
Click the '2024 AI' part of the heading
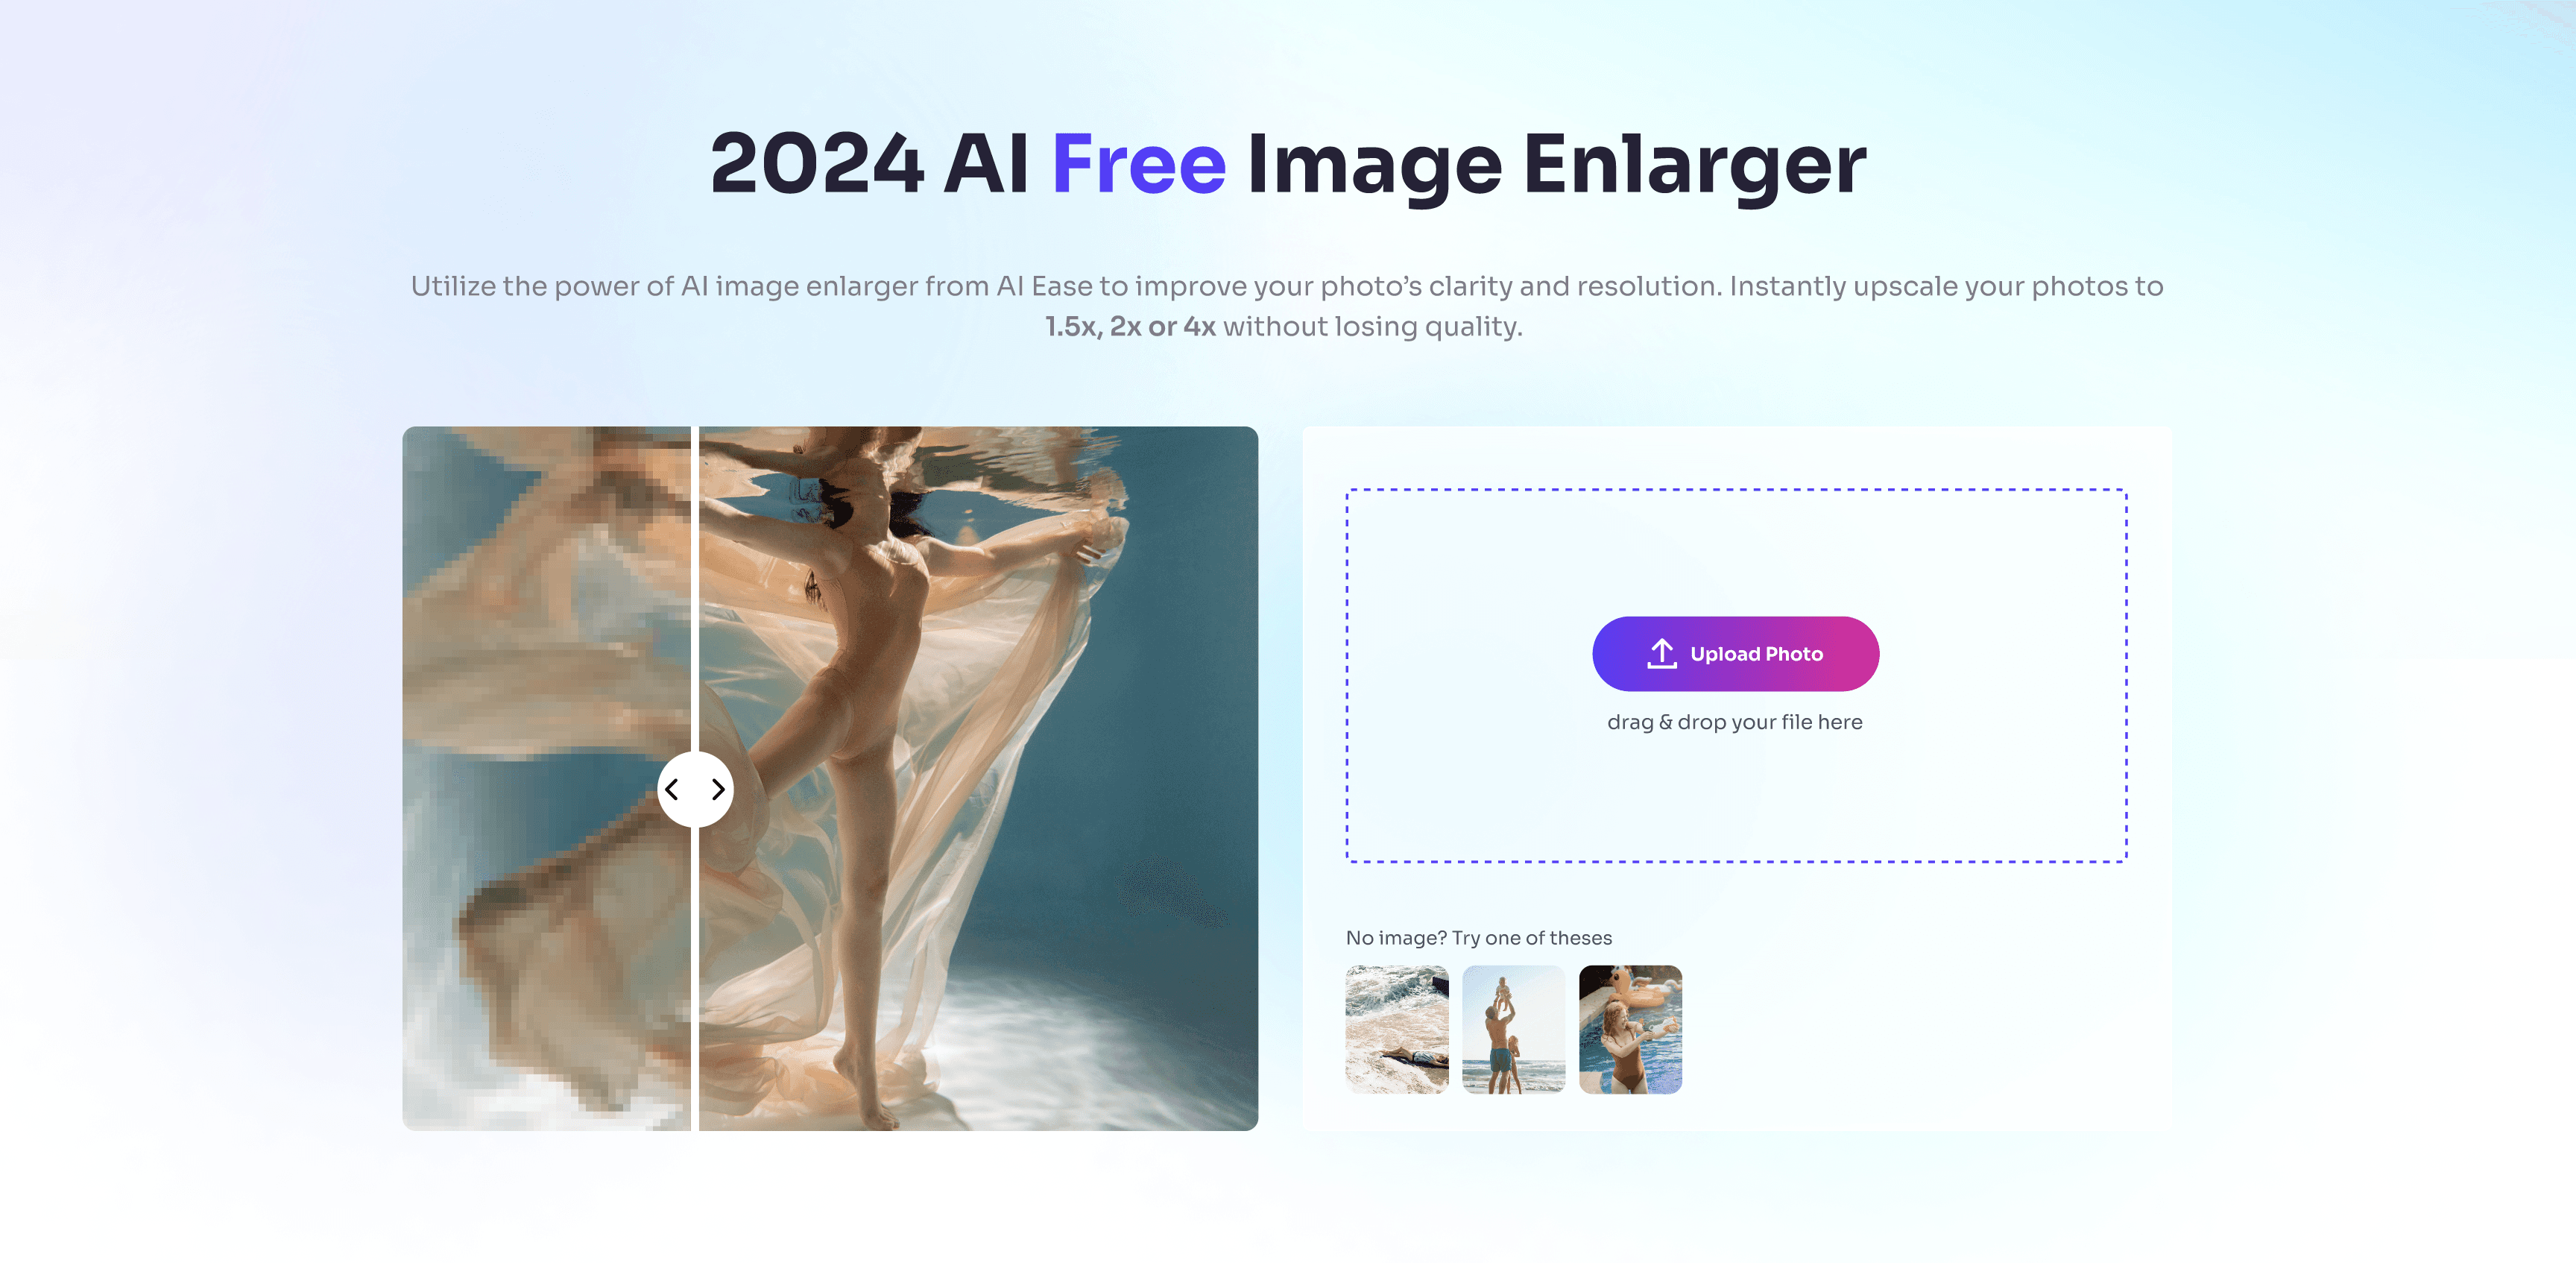pyautogui.click(x=869, y=163)
